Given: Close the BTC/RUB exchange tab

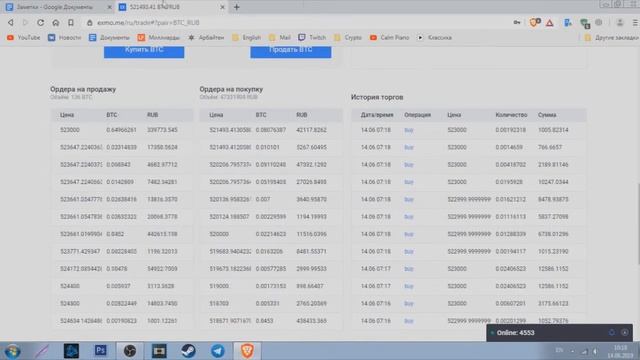Looking at the screenshot, I should (x=222, y=7).
